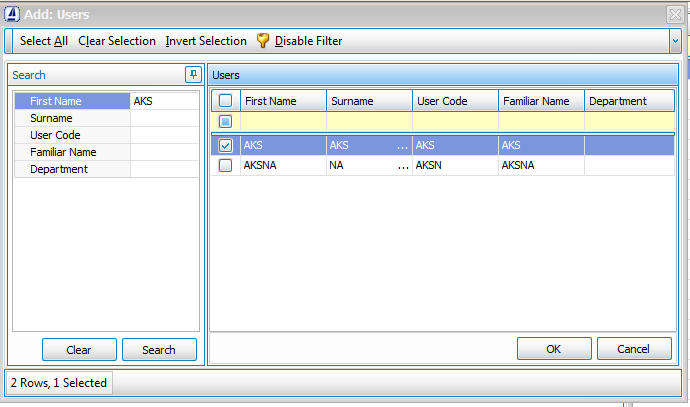Click the pin icon in Search panel
Image resolution: width=690 pixels, height=407 pixels.
pyautogui.click(x=193, y=75)
